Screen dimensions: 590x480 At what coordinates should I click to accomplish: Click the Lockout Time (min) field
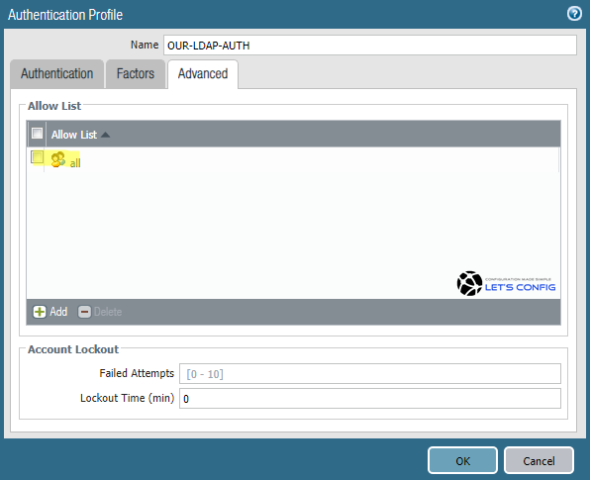370,398
